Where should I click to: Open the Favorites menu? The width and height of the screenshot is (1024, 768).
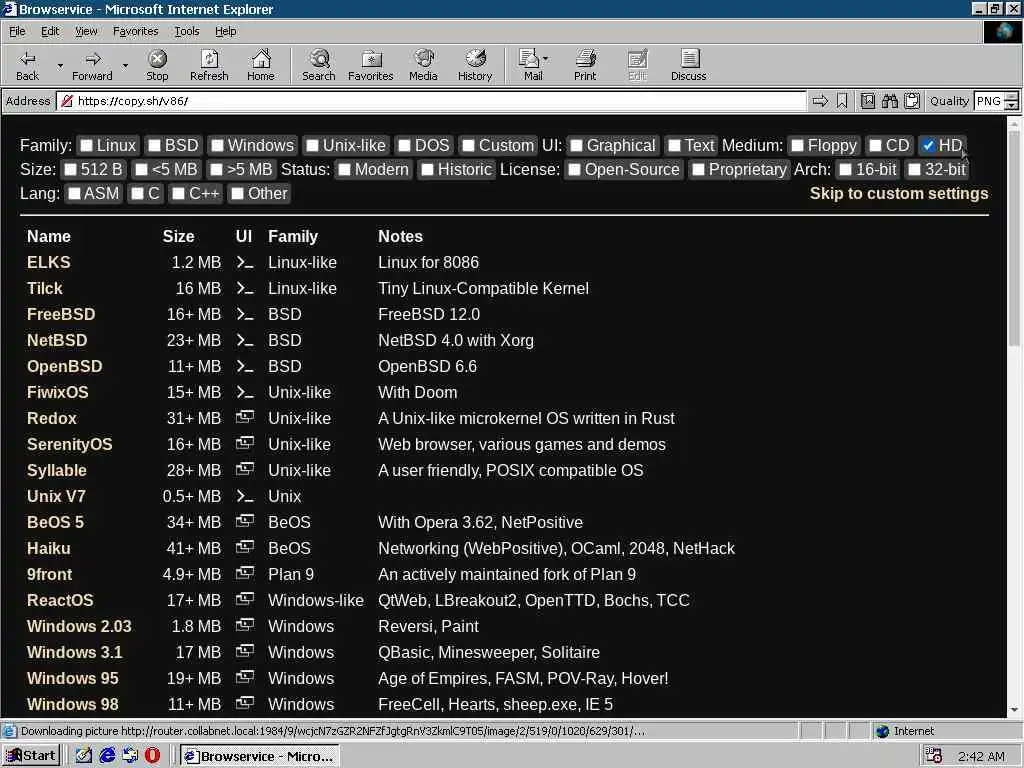(135, 31)
